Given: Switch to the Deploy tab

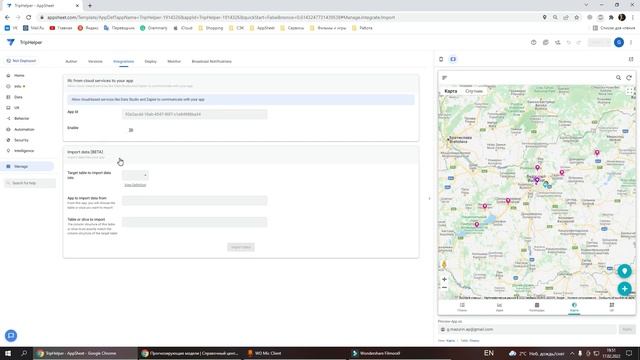Looking at the screenshot, I should point(150,61).
